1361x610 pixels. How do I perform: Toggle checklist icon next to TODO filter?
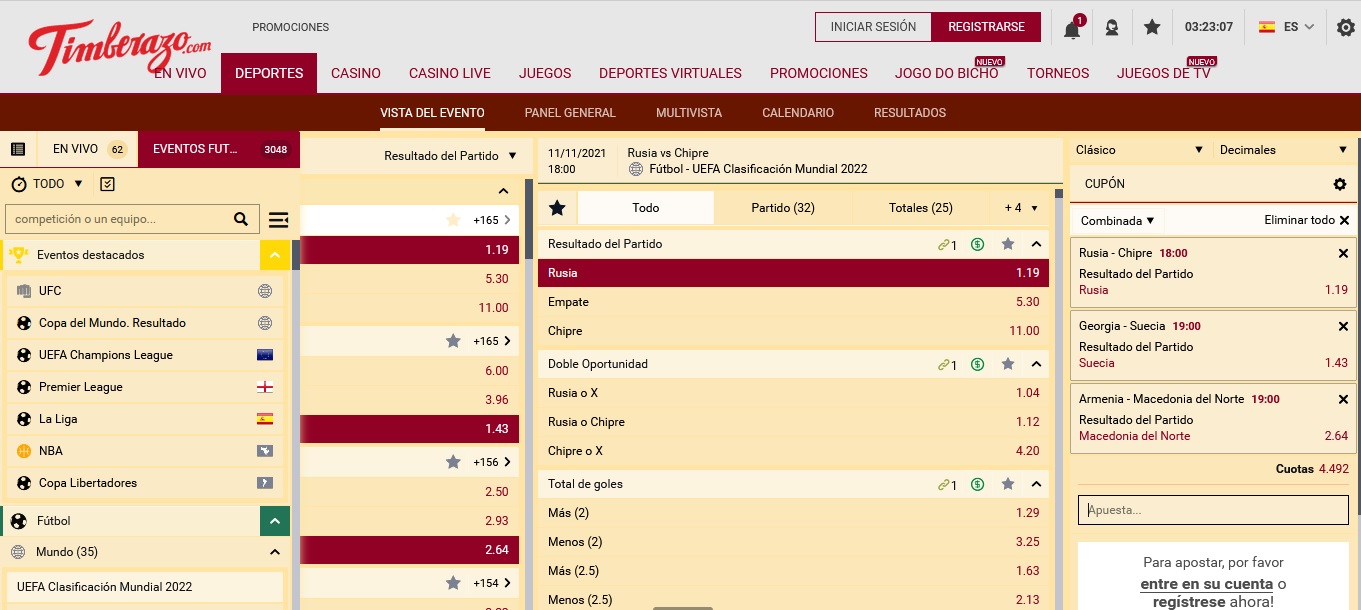point(108,184)
